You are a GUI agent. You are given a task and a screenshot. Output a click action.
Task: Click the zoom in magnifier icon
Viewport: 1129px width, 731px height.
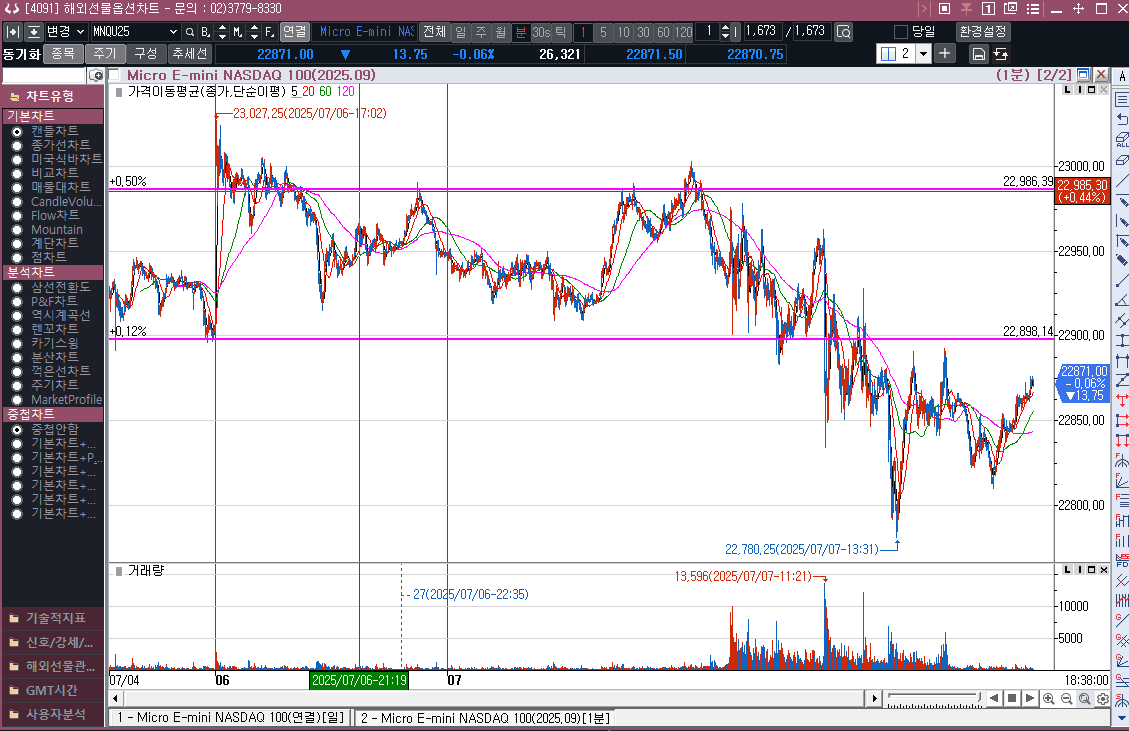[x=1048, y=699]
